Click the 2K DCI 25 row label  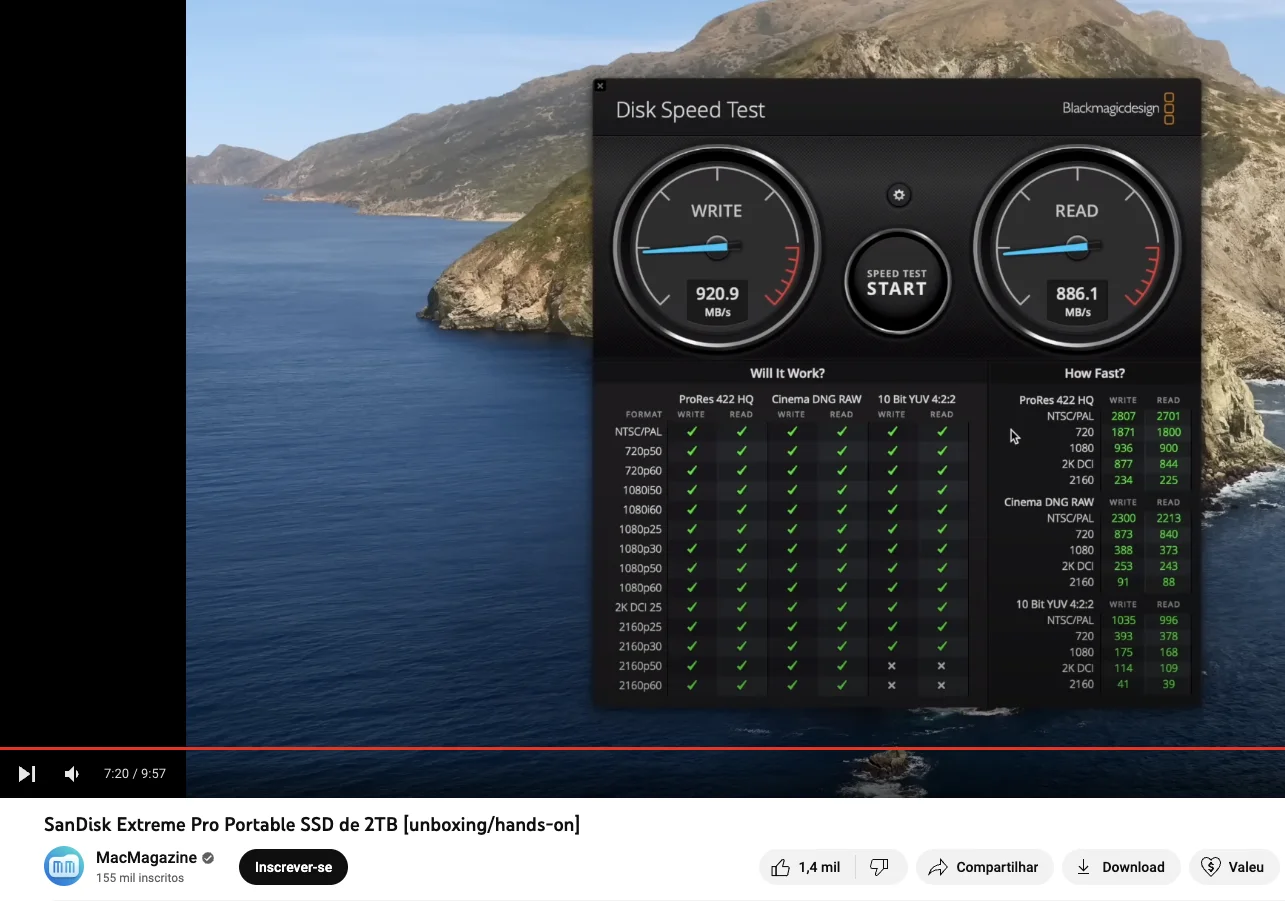point(638,607)
